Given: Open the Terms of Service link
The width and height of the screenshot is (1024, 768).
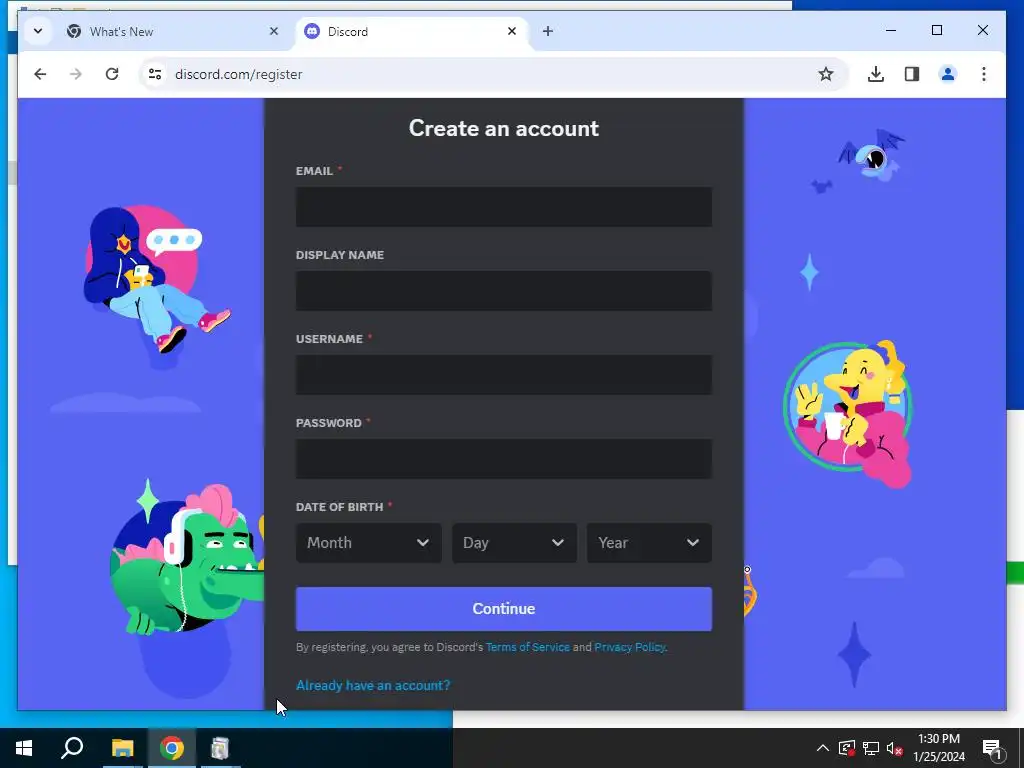Looking at the screenshot, I should (528, 647).
